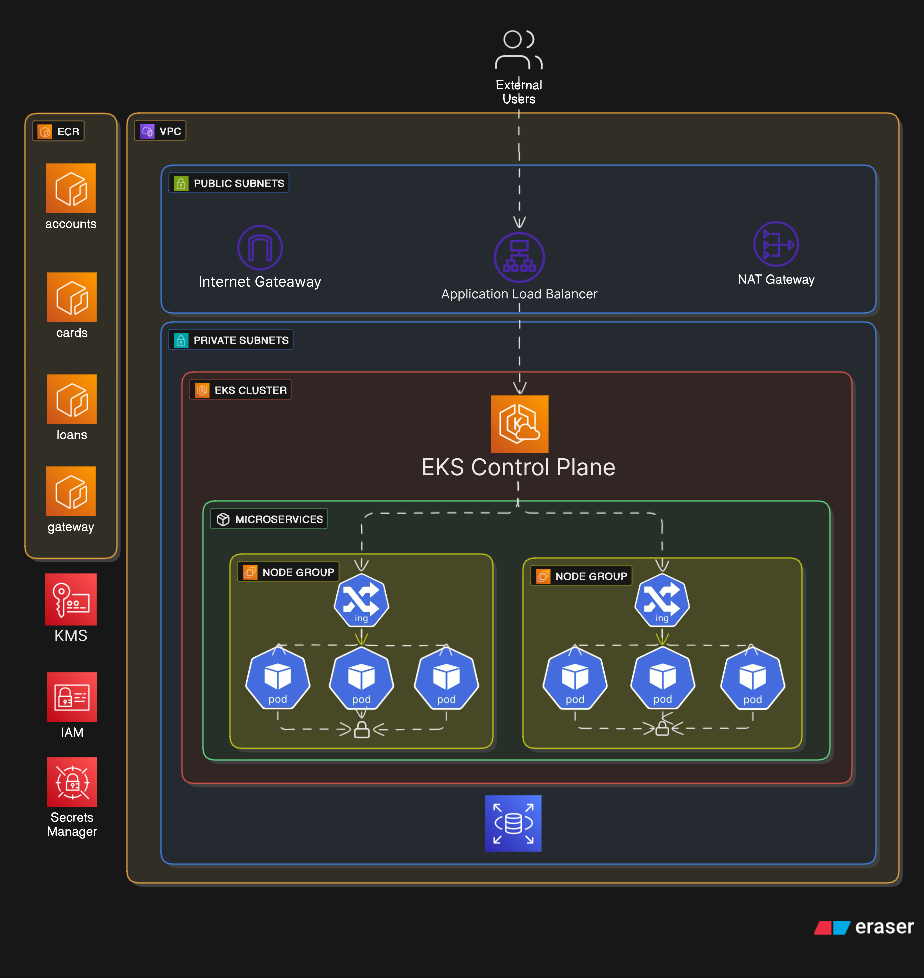The height and width of the screenshot is (978, 924).
Task: Select the middle pod in left node group
Action: pos(361,679)
